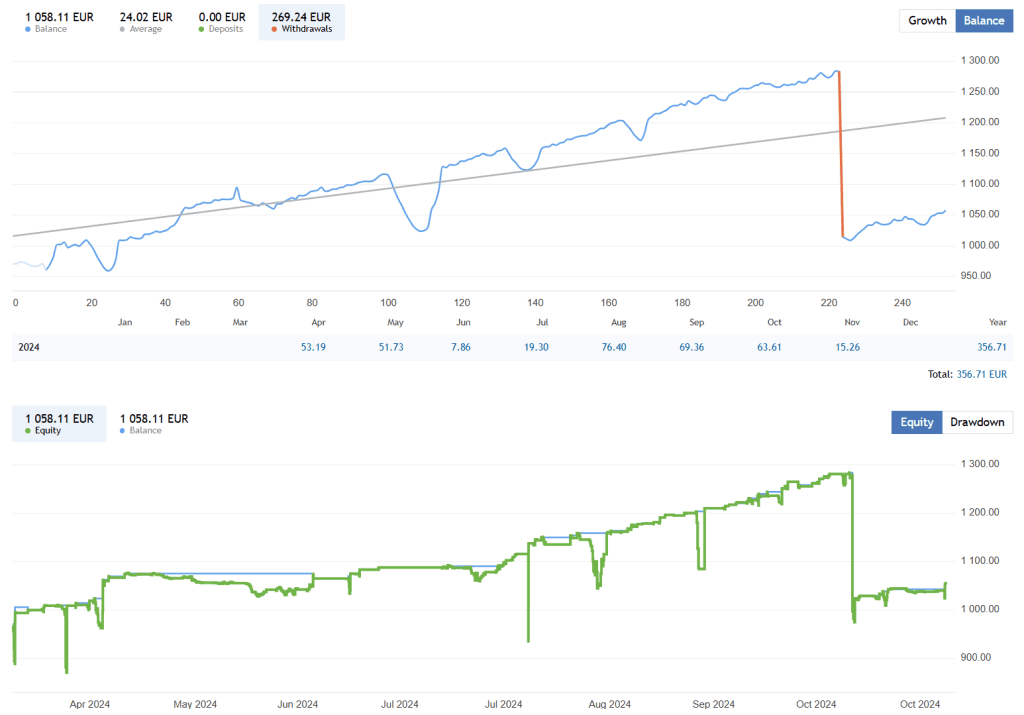Screen dimensions: 1024x715
Task: Toggle the Deposits series in top legend
Action: pyautogui.click(x=222, y=22)
